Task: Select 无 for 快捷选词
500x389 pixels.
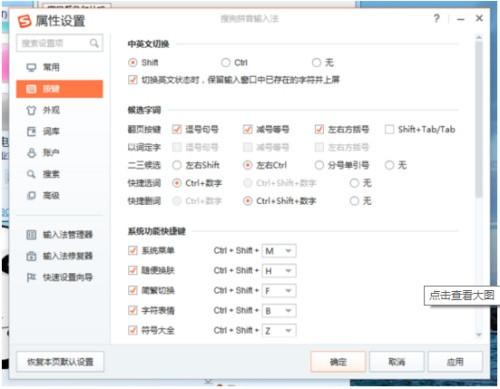Action: point(354,183)
